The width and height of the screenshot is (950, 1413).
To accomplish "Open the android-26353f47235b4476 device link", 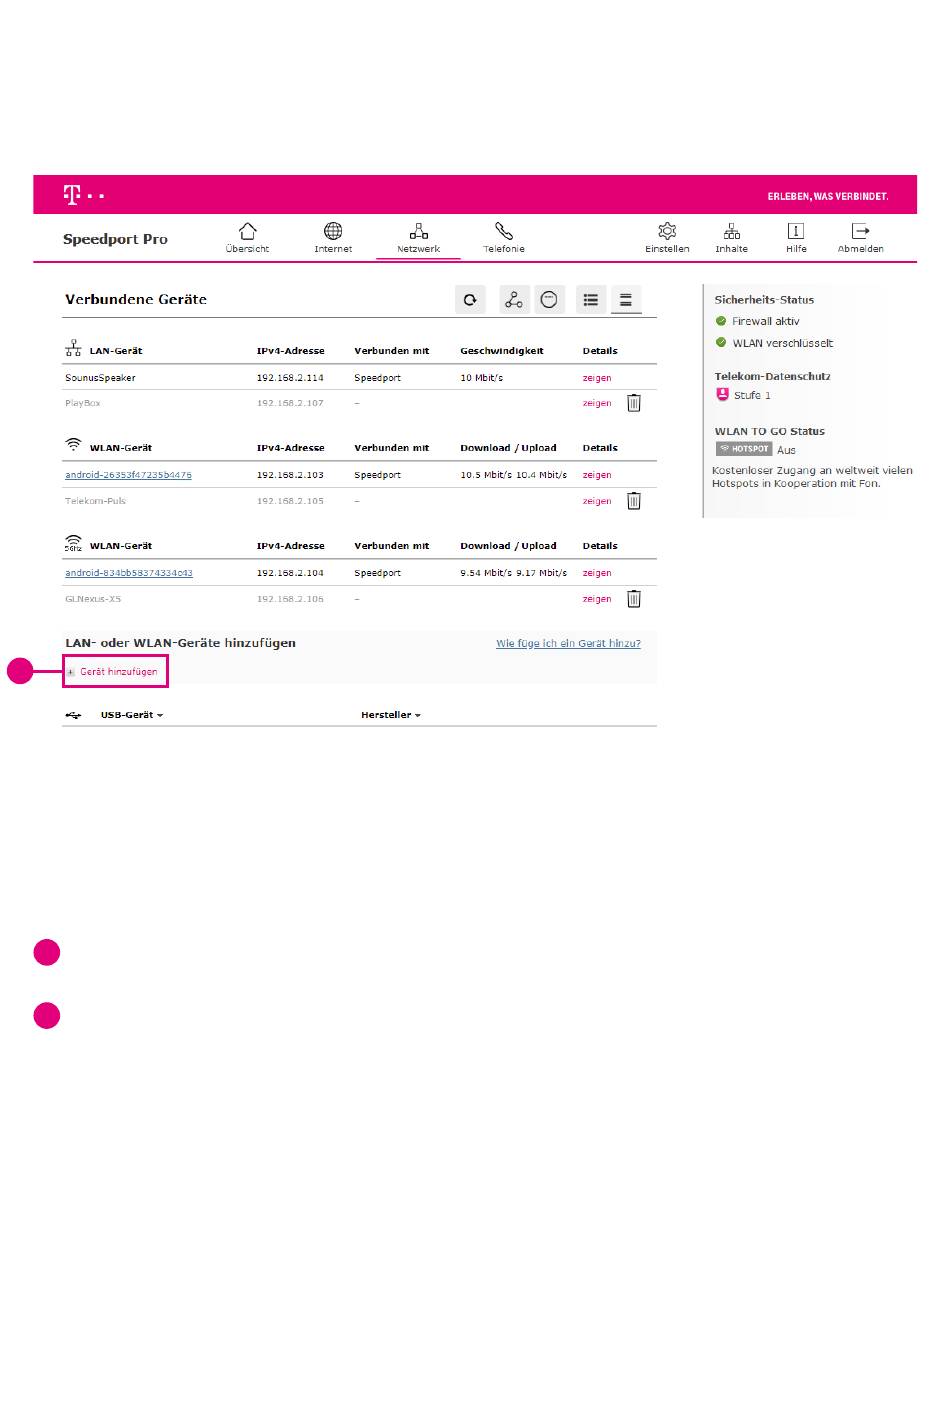I will coord(128,475).
